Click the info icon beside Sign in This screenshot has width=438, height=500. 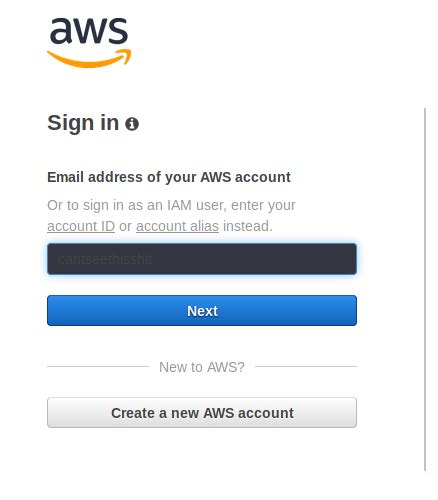click(x=132, y=124)
